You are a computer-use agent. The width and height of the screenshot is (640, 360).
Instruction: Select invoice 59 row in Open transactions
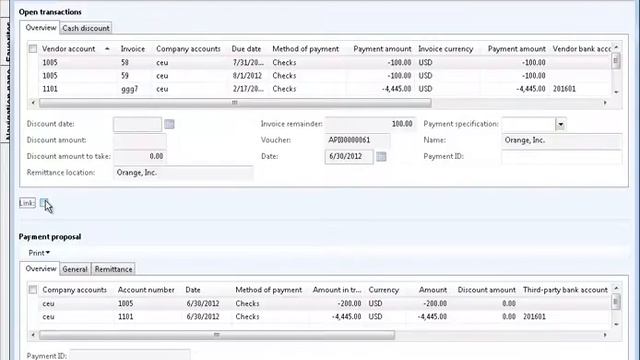pyautogui.click(x=320, y=76)
